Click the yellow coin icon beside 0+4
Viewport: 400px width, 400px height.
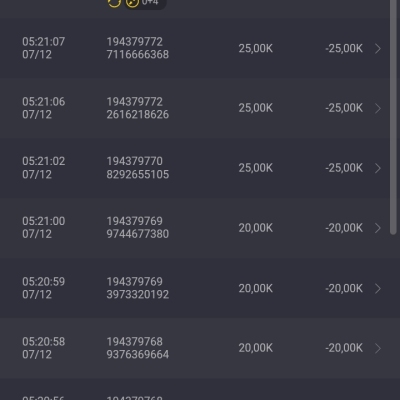[x=132, y=3]
